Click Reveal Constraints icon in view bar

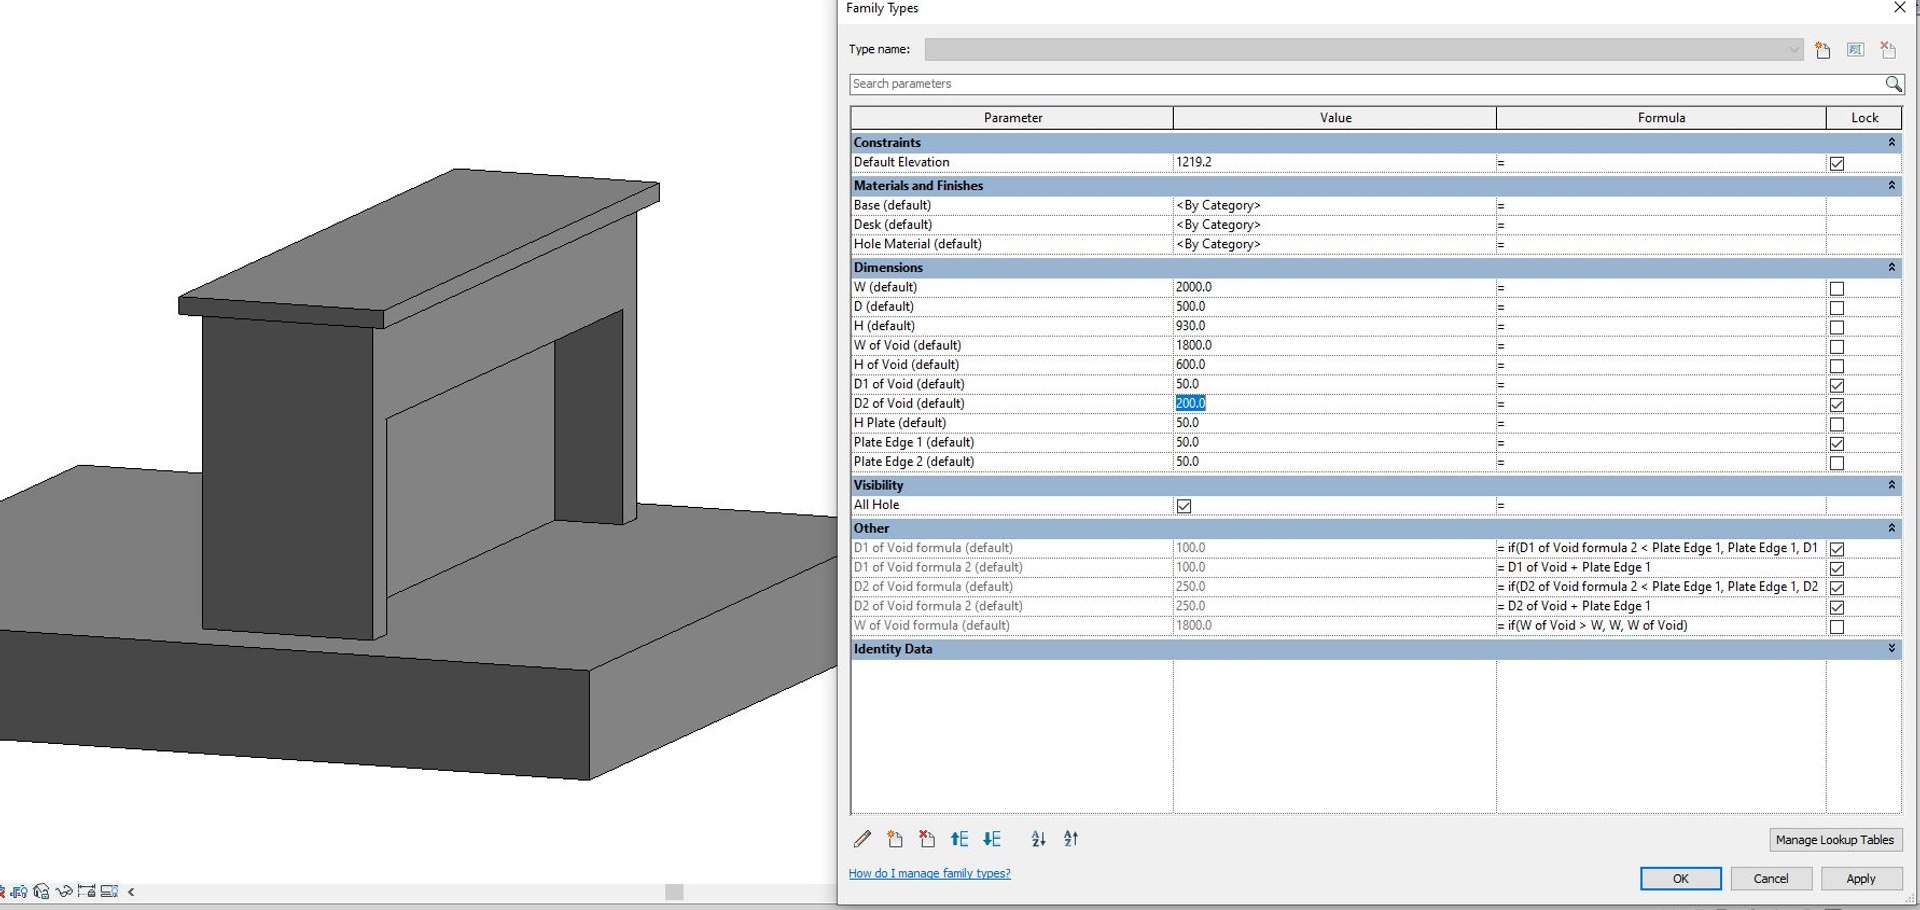click(86, 891)
